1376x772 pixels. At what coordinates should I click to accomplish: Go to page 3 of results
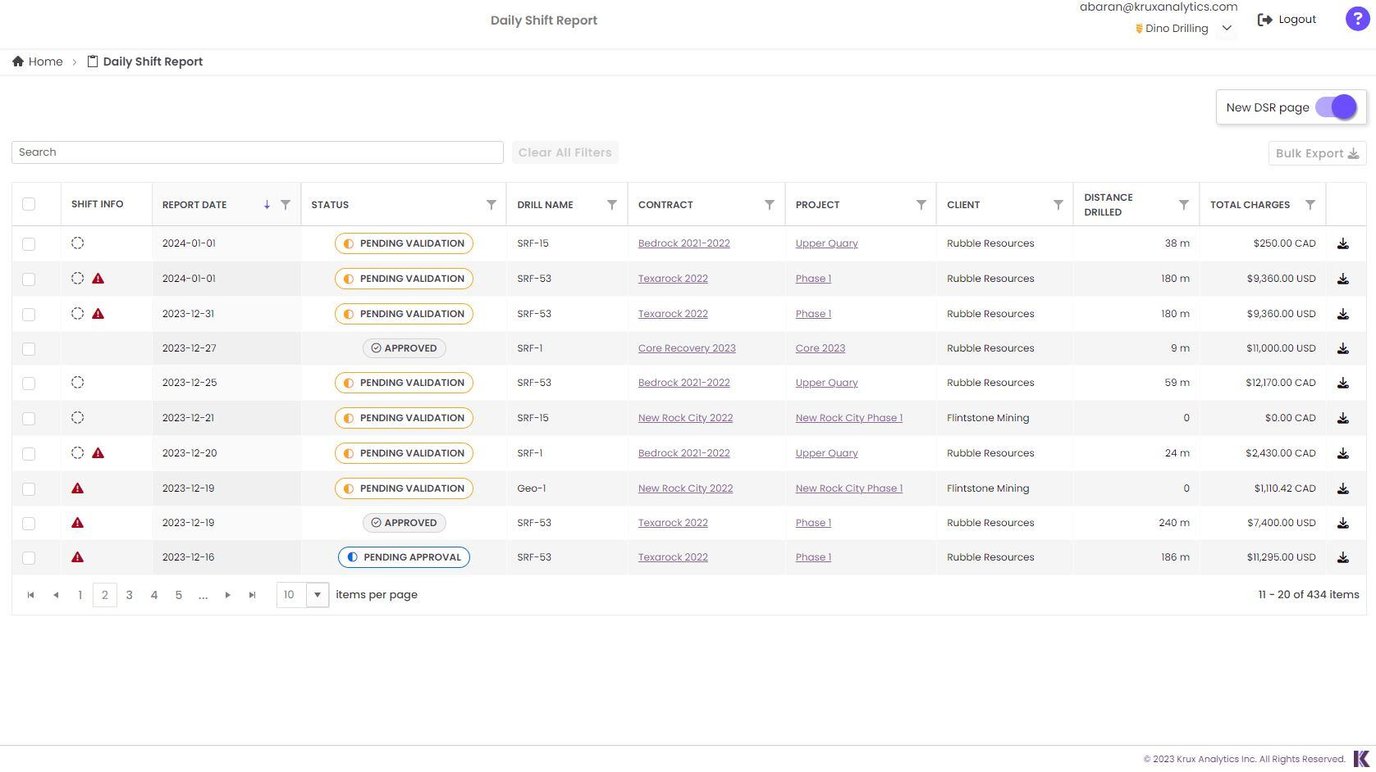click(x=129, y=595)
